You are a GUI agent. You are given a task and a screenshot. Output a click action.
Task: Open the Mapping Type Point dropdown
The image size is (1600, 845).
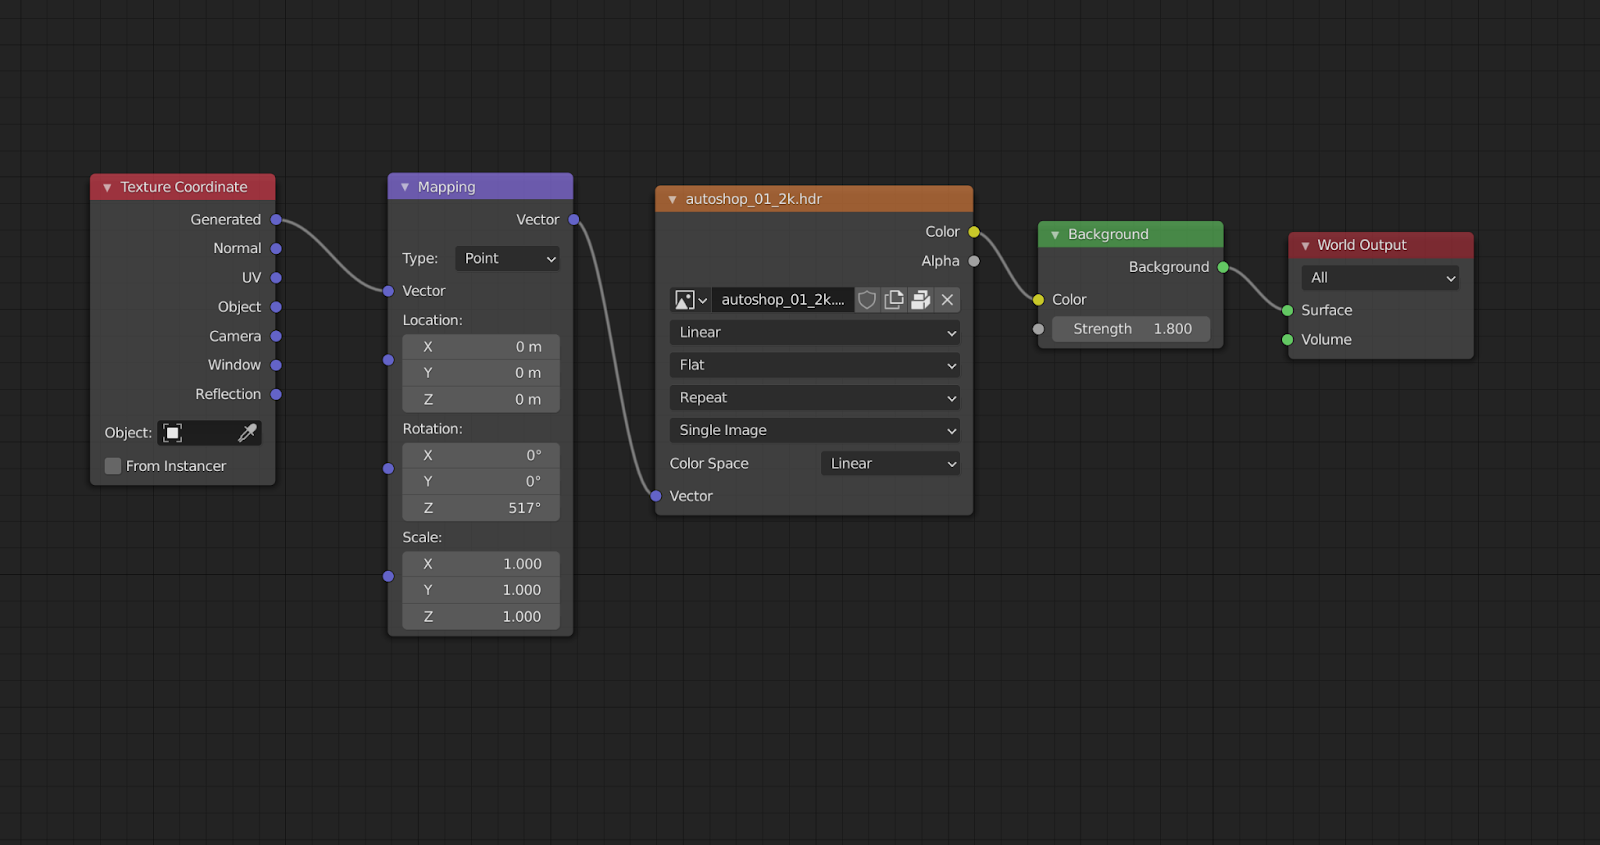[507, 259]
